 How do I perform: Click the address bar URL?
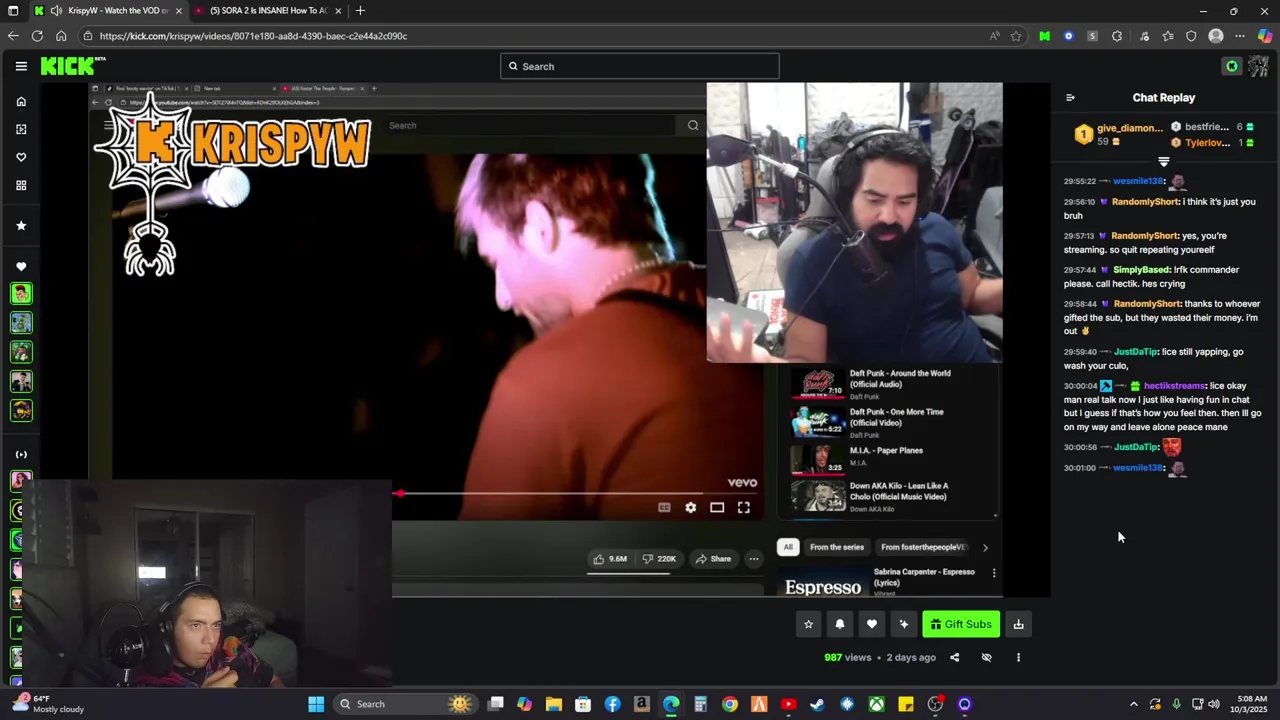(253, 36)
